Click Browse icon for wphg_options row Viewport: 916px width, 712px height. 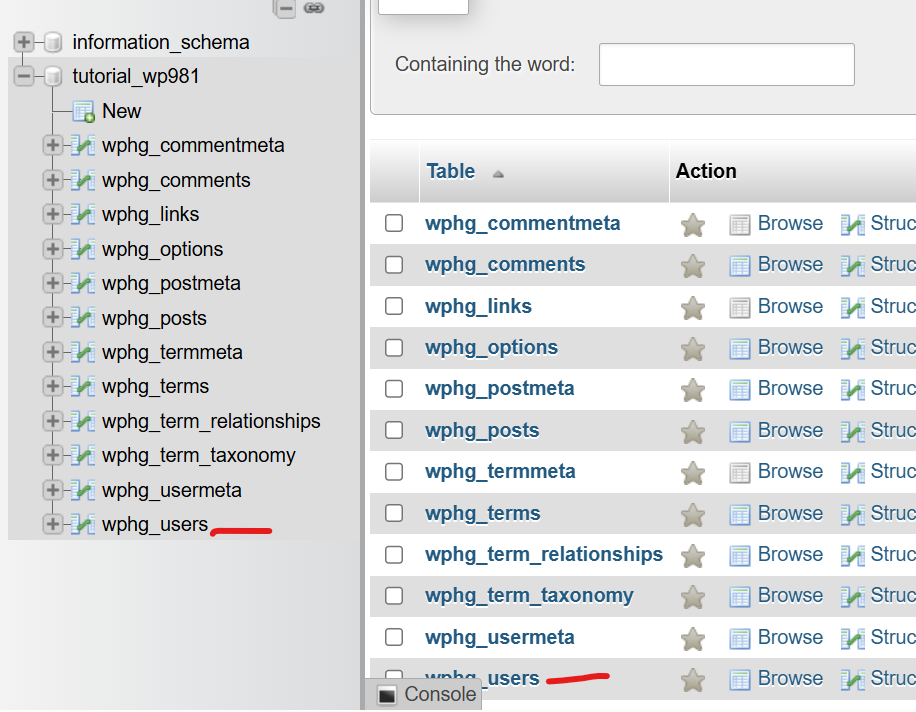pyautogui.click(x=740, y=349)
